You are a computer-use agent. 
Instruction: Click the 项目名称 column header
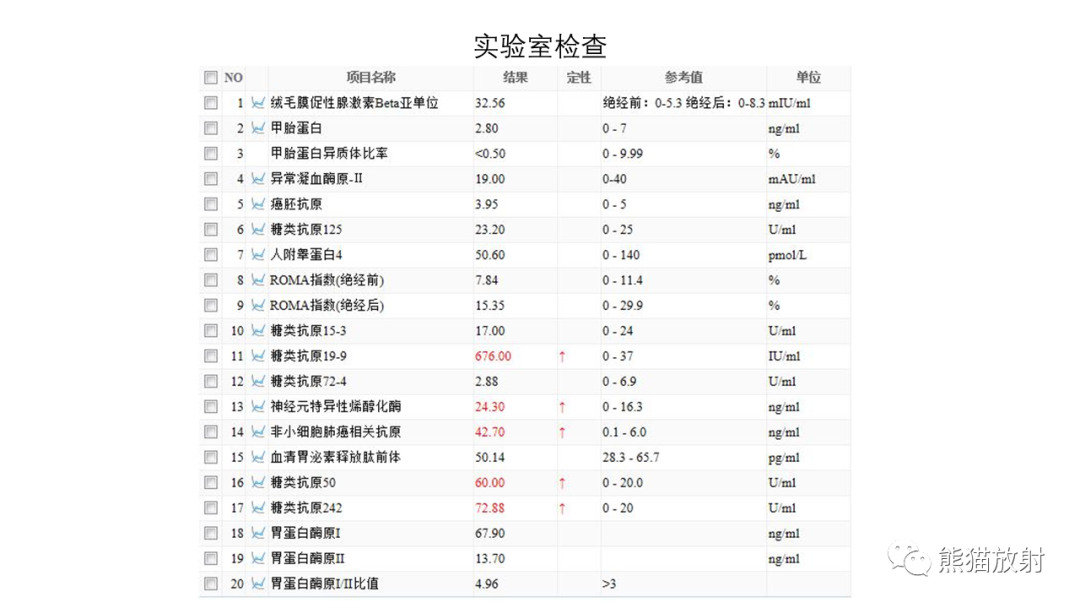(371, 77)
